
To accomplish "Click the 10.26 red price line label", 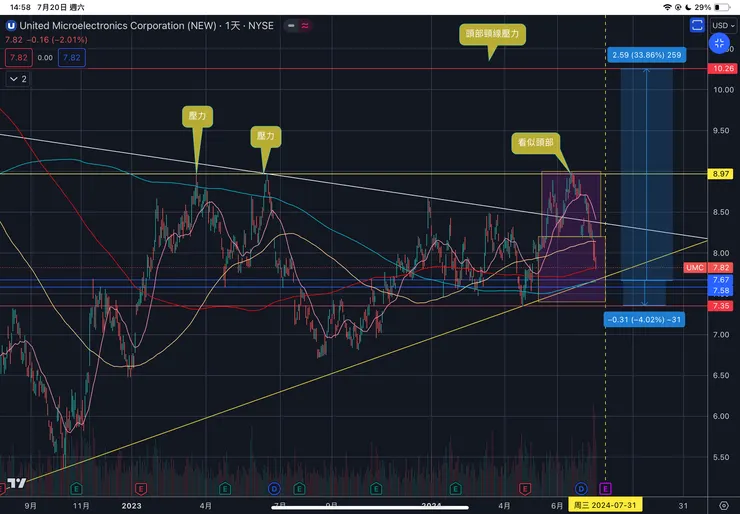I will pos(723,69).
